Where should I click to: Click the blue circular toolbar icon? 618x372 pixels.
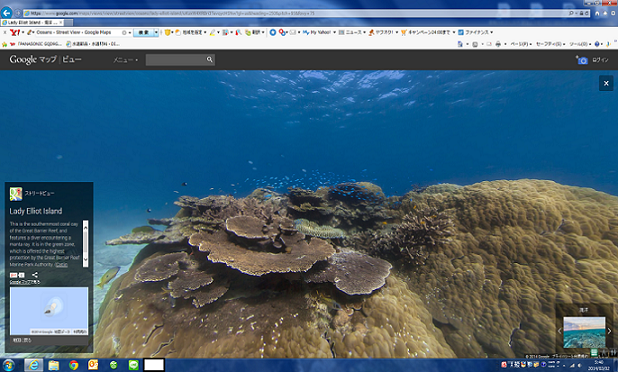coord(272,32)
